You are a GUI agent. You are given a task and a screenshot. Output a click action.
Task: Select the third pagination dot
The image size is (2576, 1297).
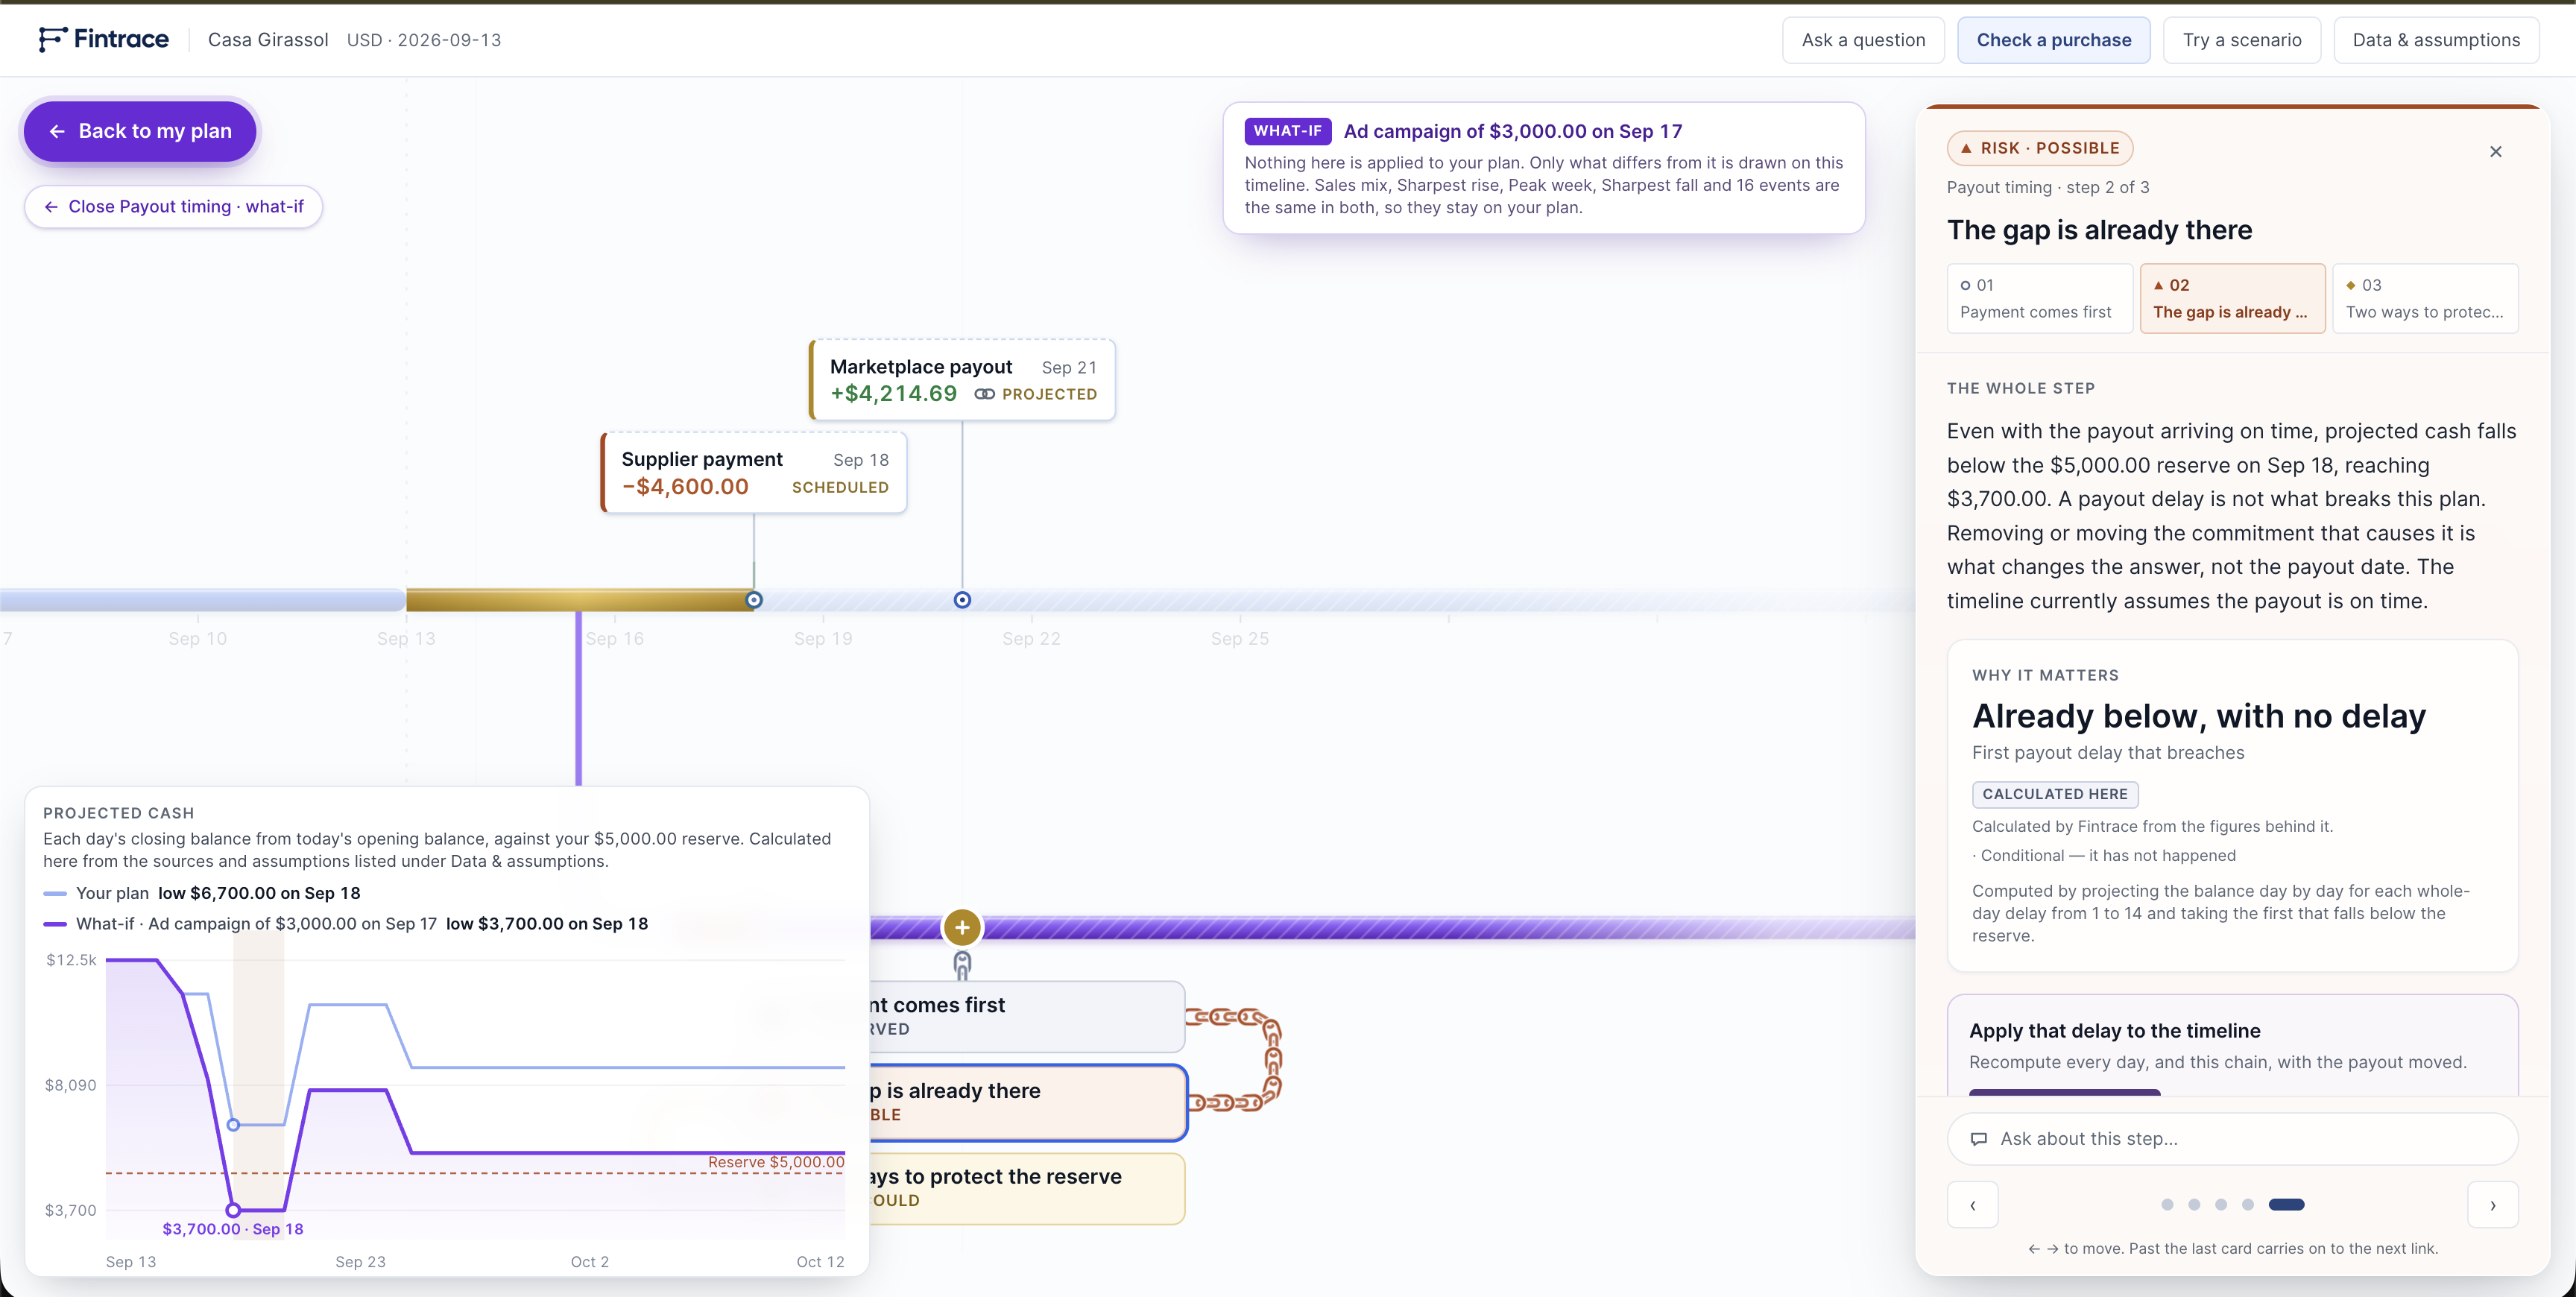pos(2220,1205)
